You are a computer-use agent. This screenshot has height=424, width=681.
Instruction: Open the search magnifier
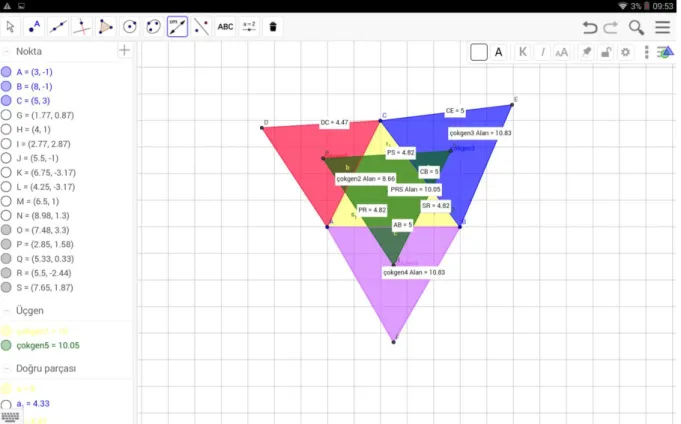coord(636,27)
